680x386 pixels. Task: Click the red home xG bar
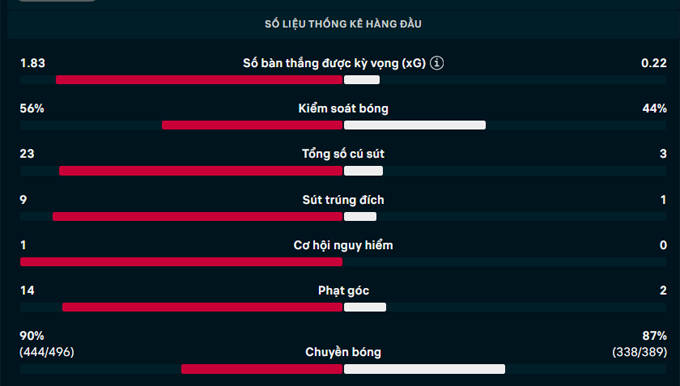pos(199,80)
